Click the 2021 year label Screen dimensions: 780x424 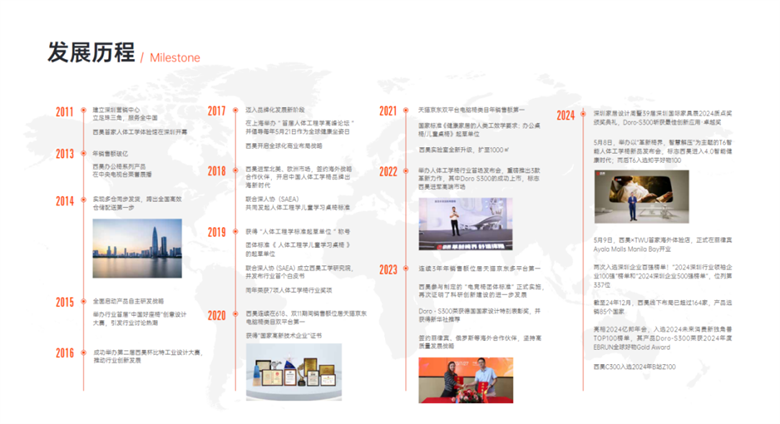pos(389,111)
